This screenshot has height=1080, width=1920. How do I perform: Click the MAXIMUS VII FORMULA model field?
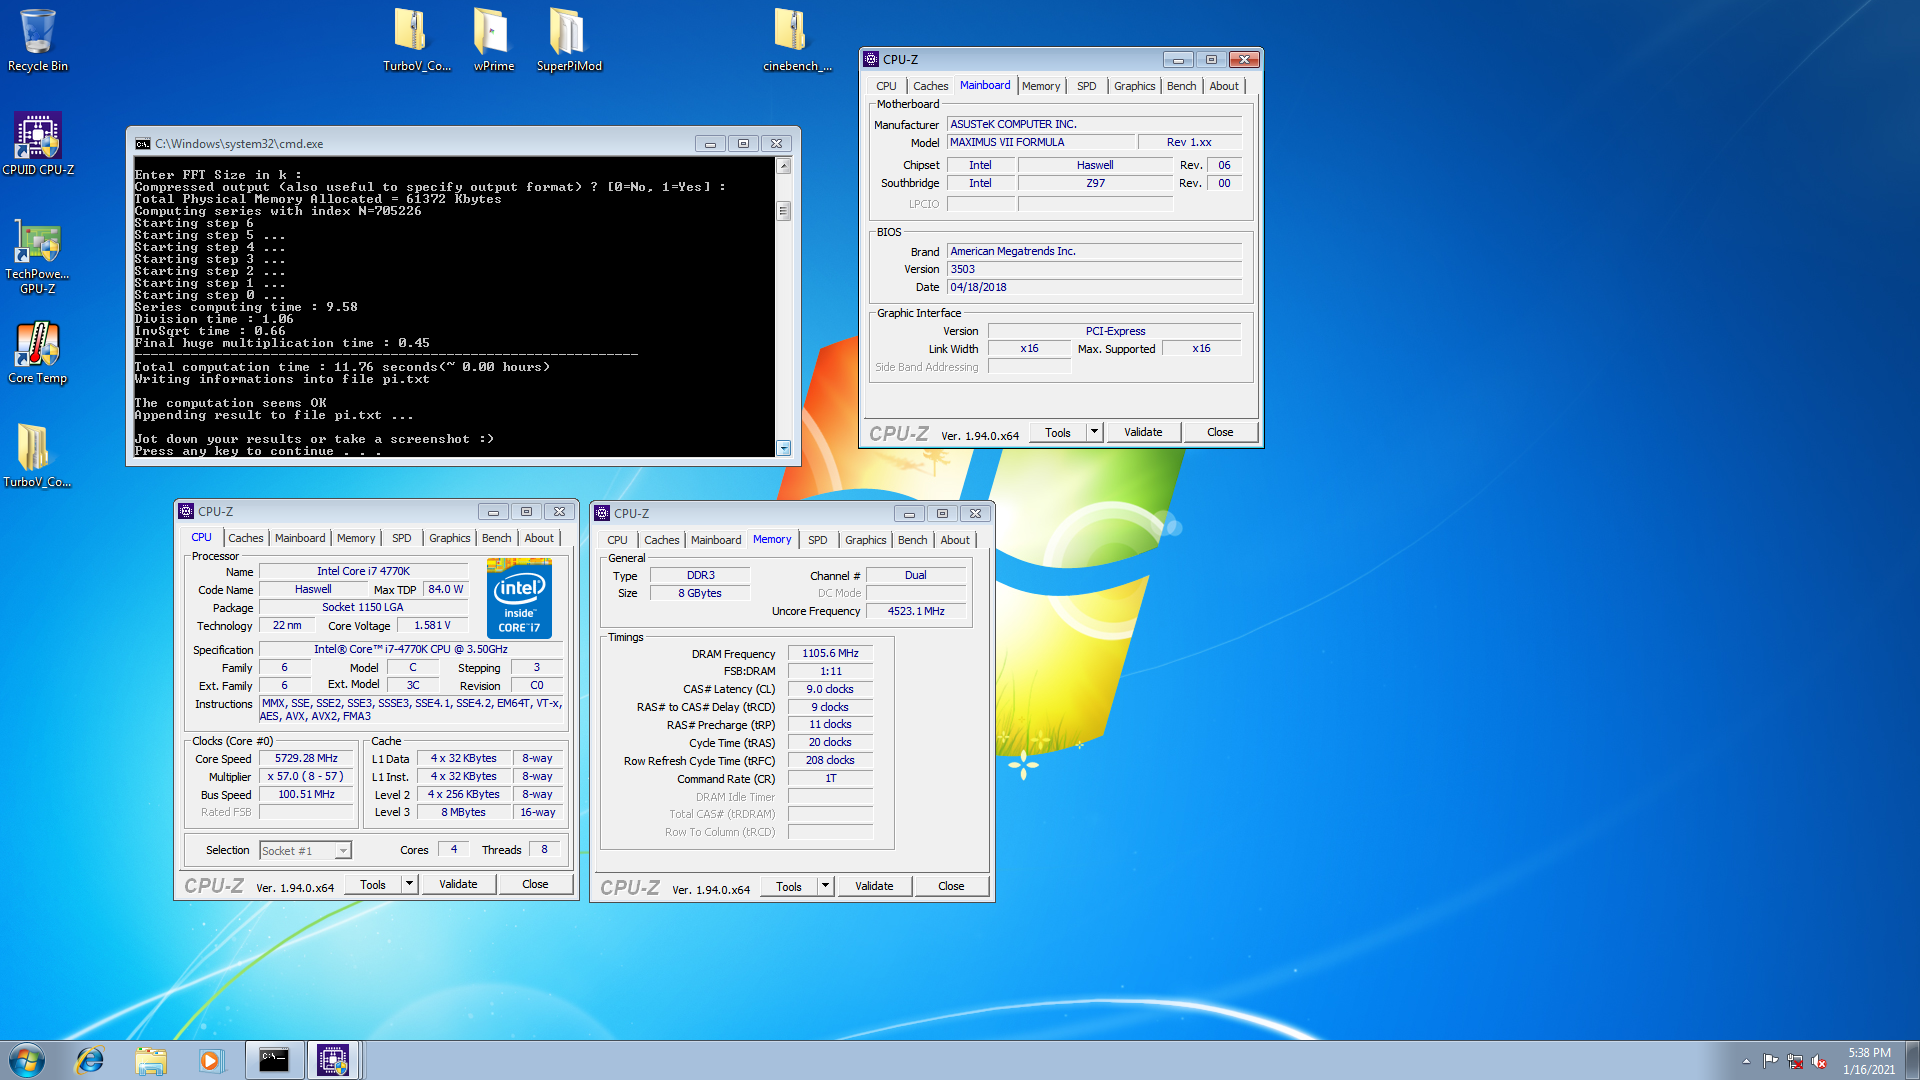coord(1040,143)
